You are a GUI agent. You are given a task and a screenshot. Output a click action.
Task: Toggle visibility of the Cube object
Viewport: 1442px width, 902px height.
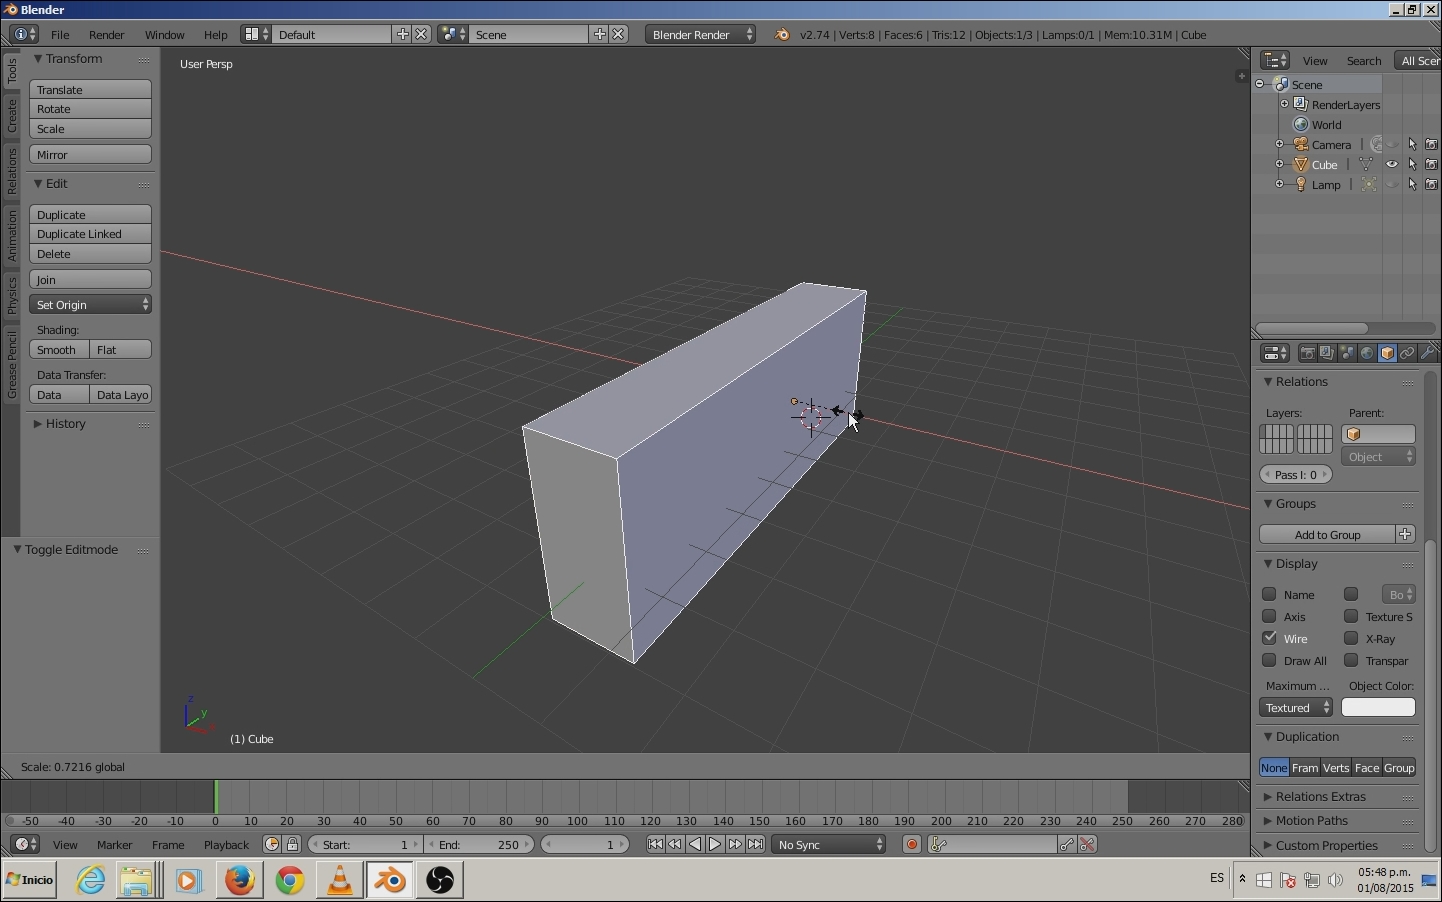click(x=1392, y=165)
